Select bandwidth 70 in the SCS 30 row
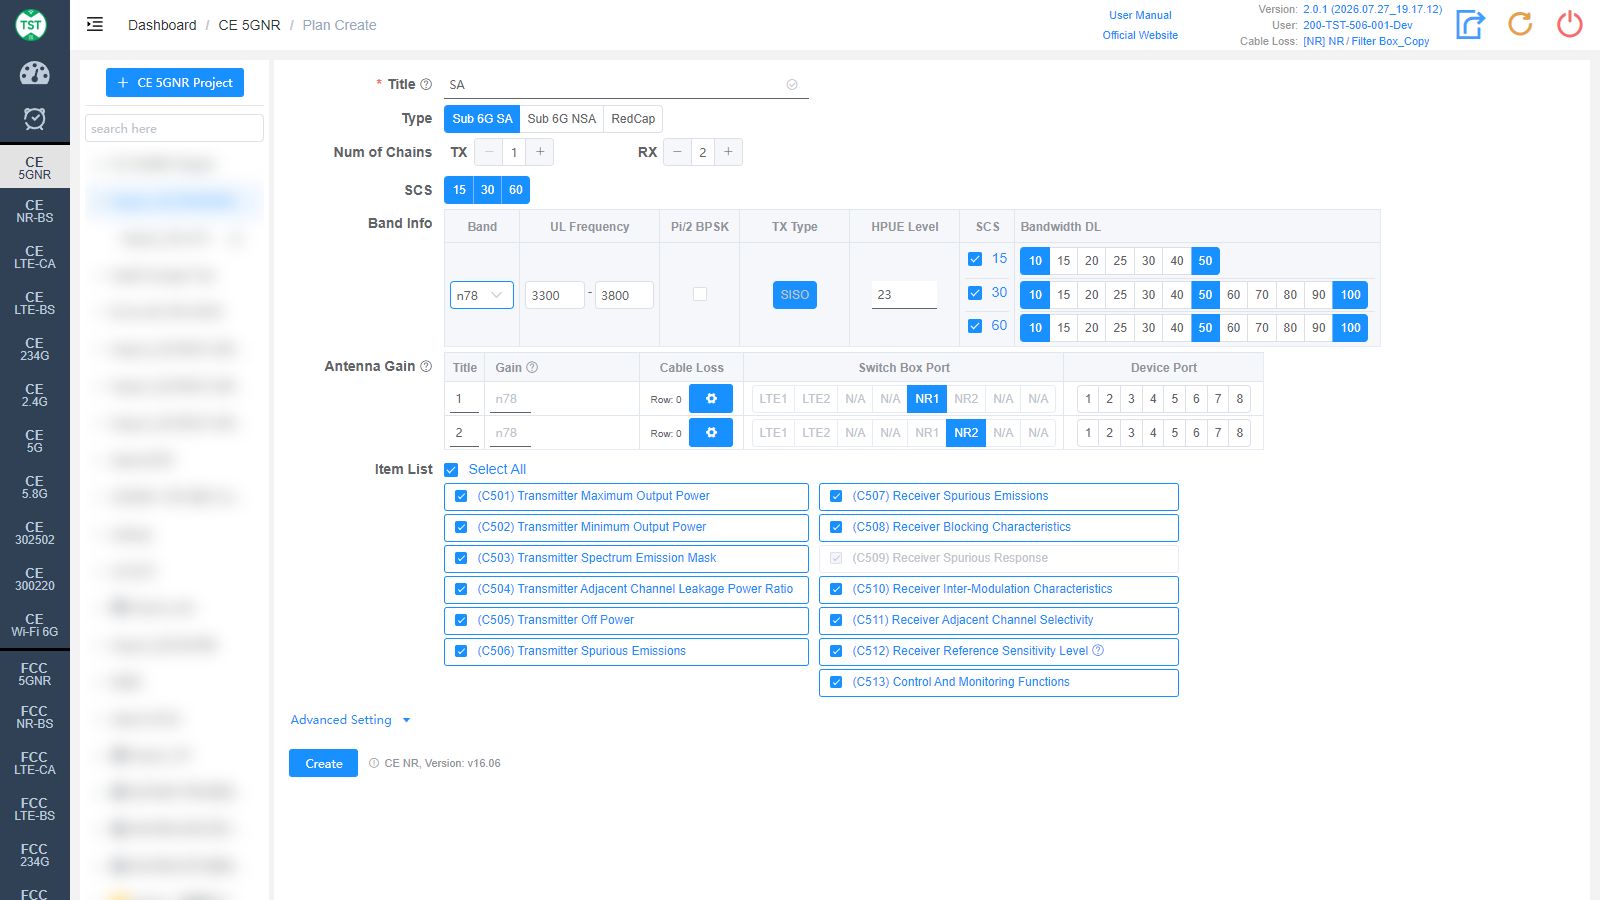The height and width of the screenshot is (900, 1600). coord(1262,295)
